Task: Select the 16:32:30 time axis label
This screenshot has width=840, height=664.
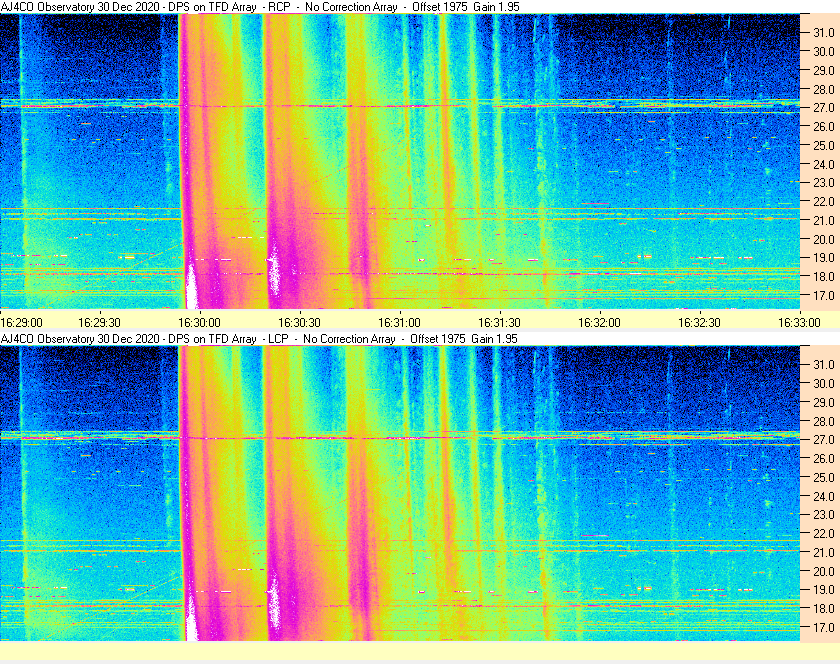Action: click(x=699, y=323)
